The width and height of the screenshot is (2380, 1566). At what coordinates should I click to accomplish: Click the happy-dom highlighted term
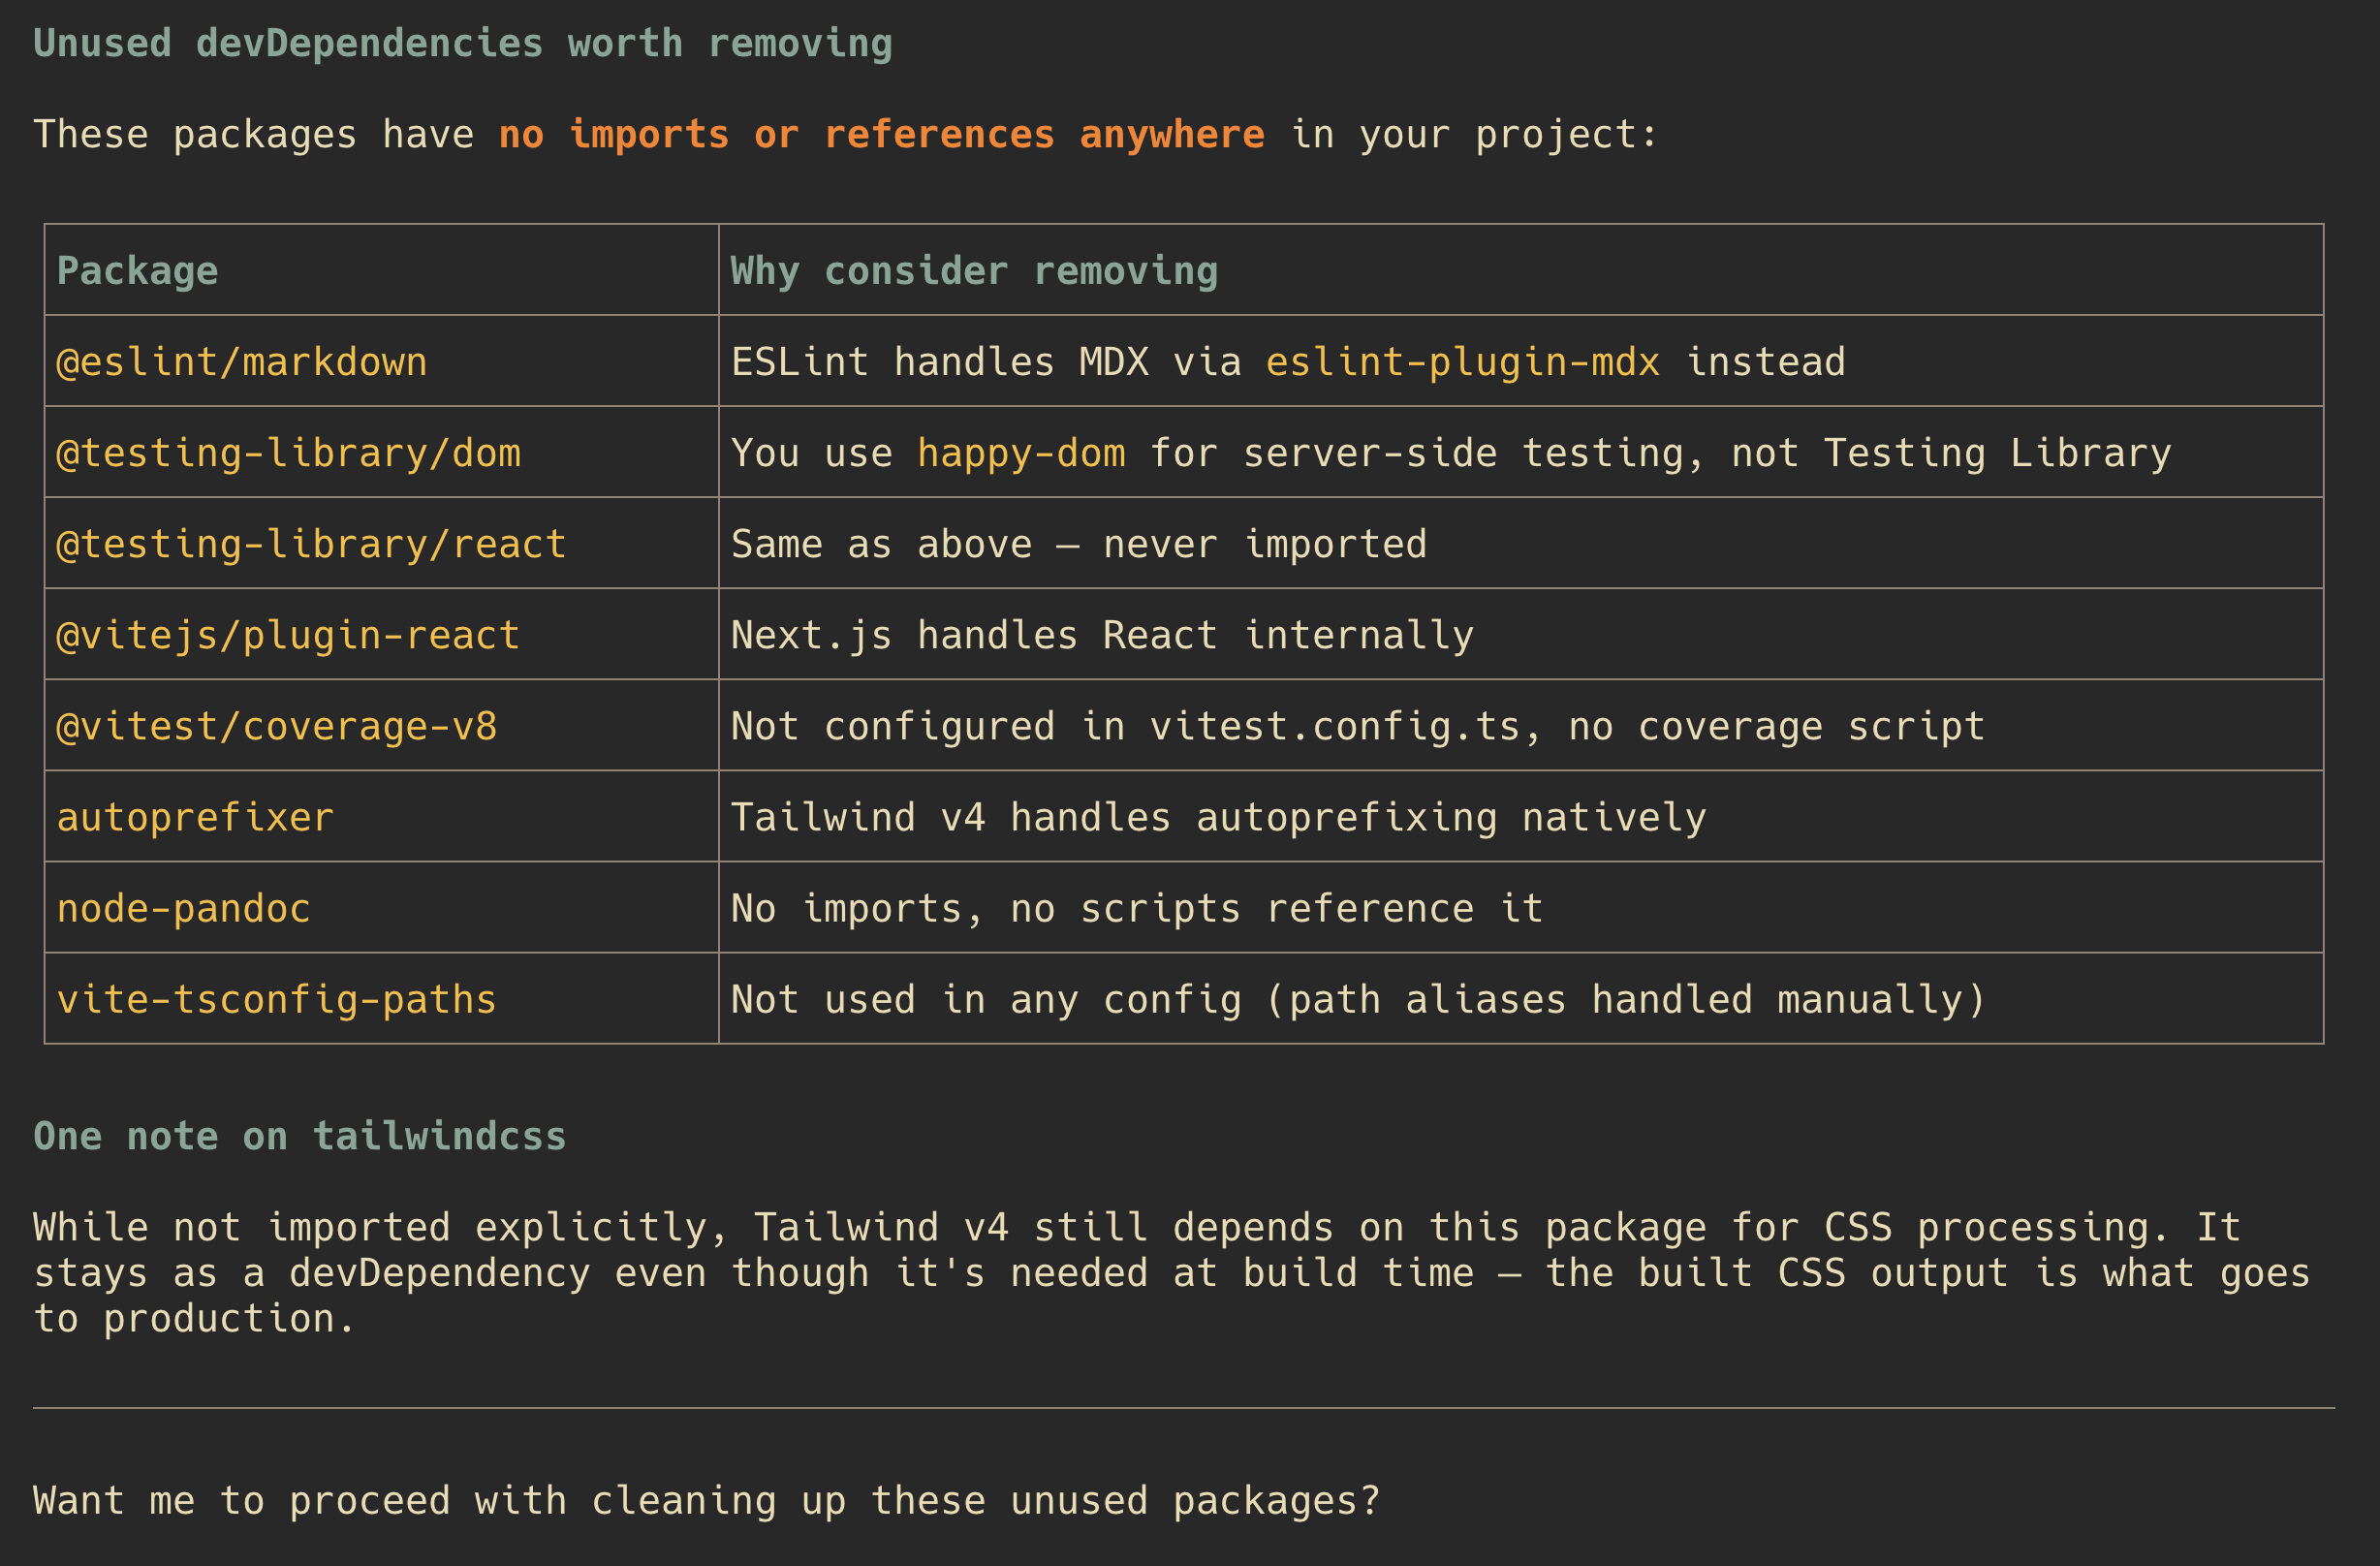pos(1022,453)
